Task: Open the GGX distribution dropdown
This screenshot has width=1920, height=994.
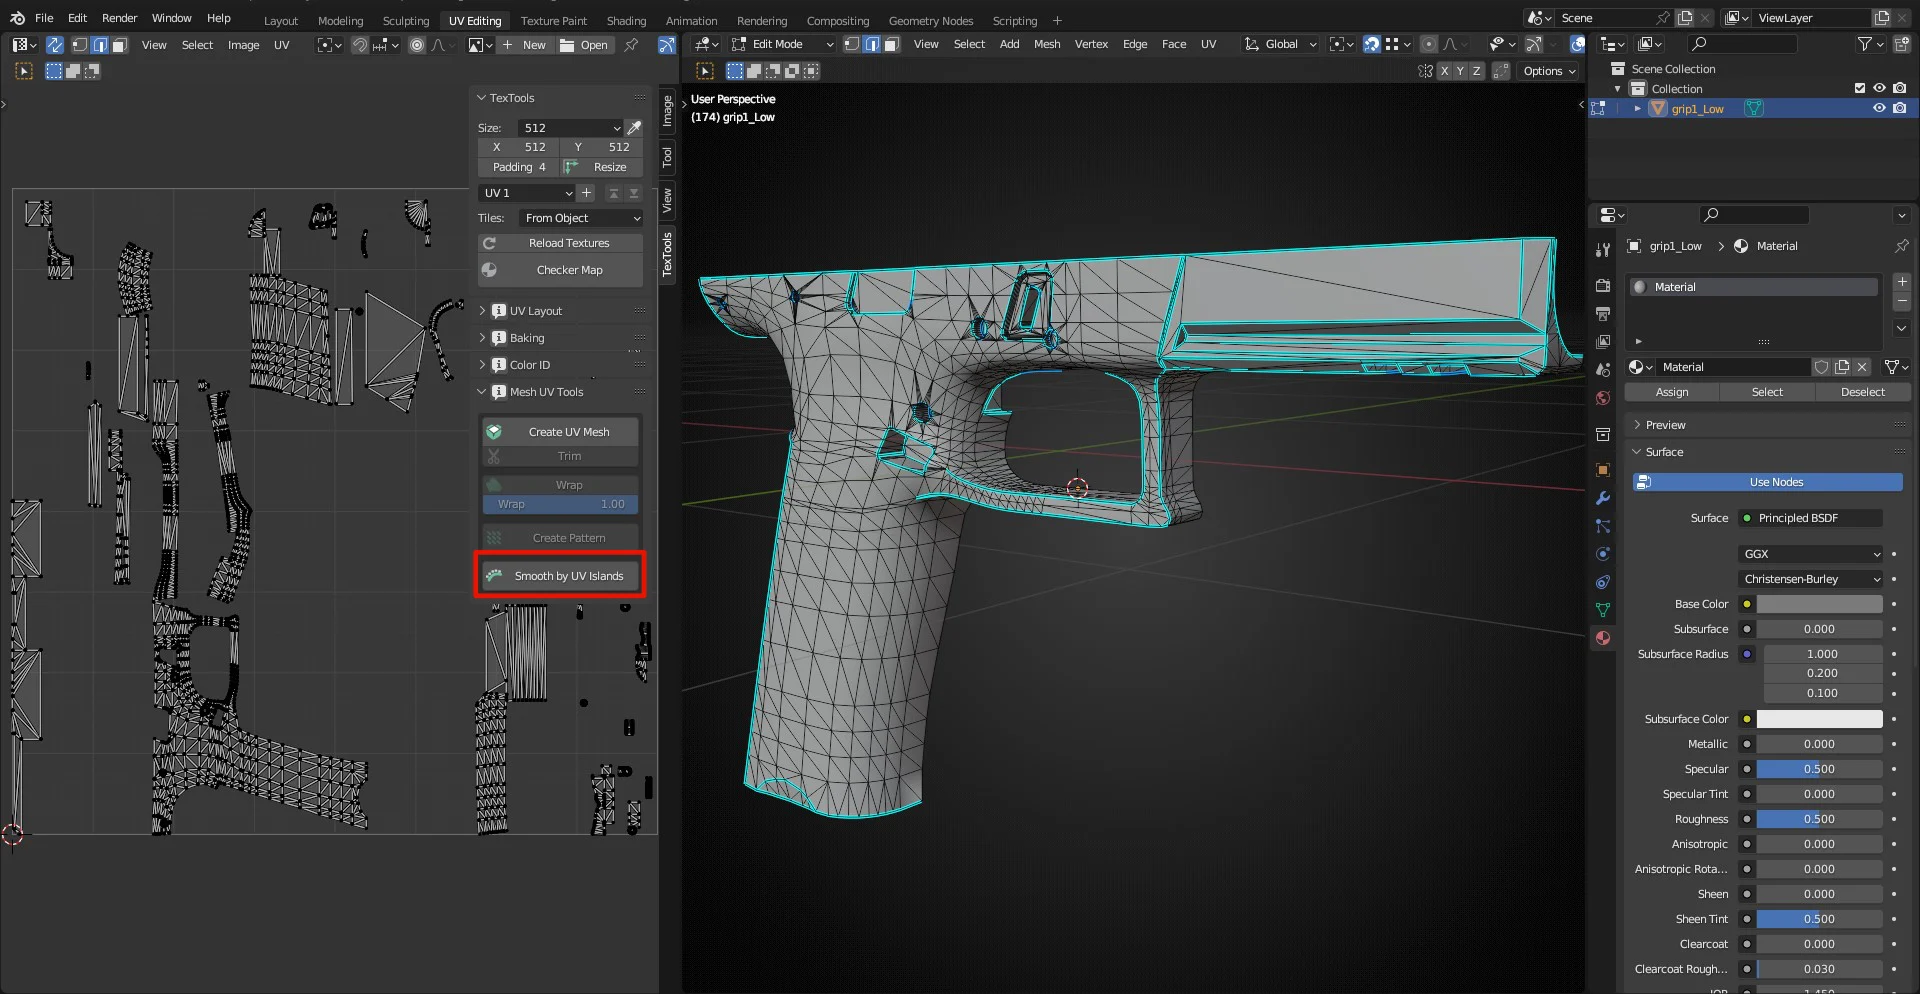Action: point(1812,554)
